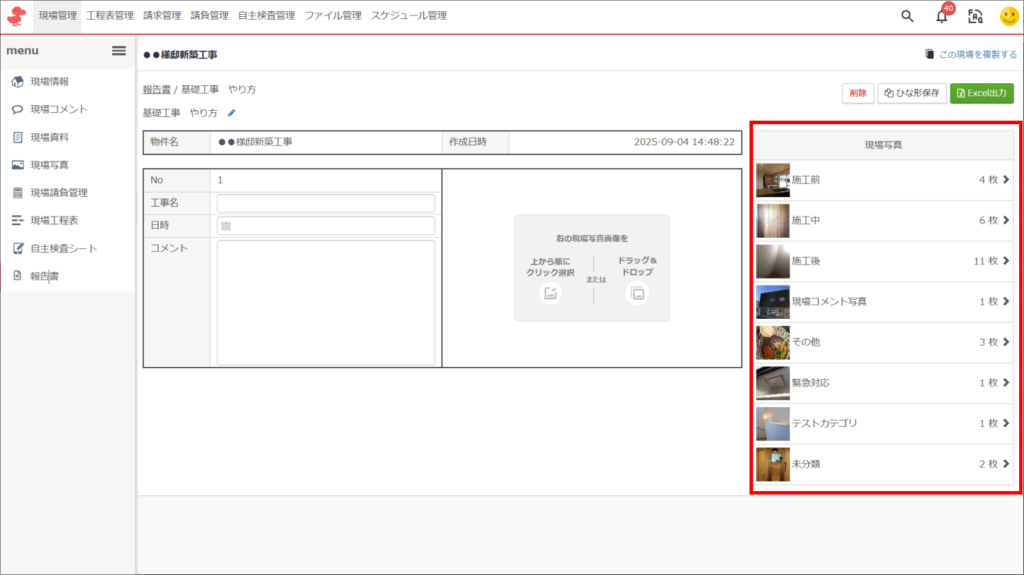
Task: Collapse sidebar with the hamburger menu icon
Action: [118, 51]
